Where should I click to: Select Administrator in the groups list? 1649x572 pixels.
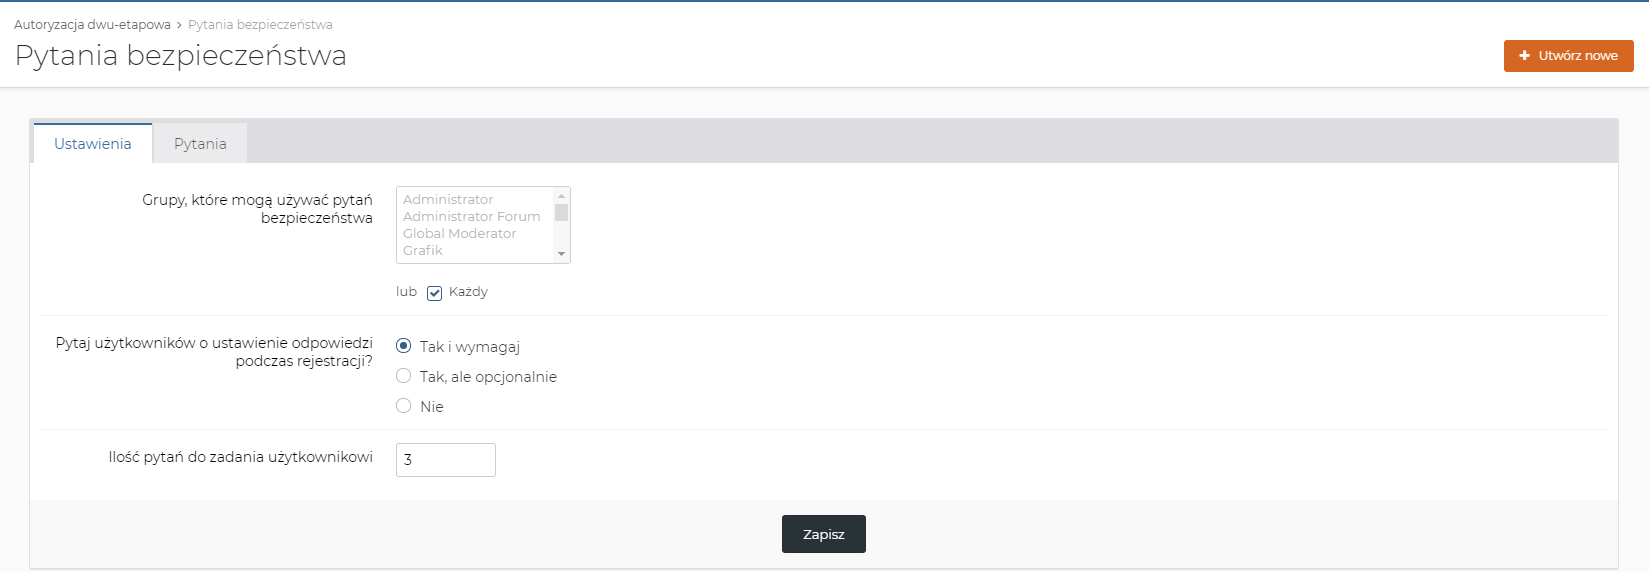(448, 200)
